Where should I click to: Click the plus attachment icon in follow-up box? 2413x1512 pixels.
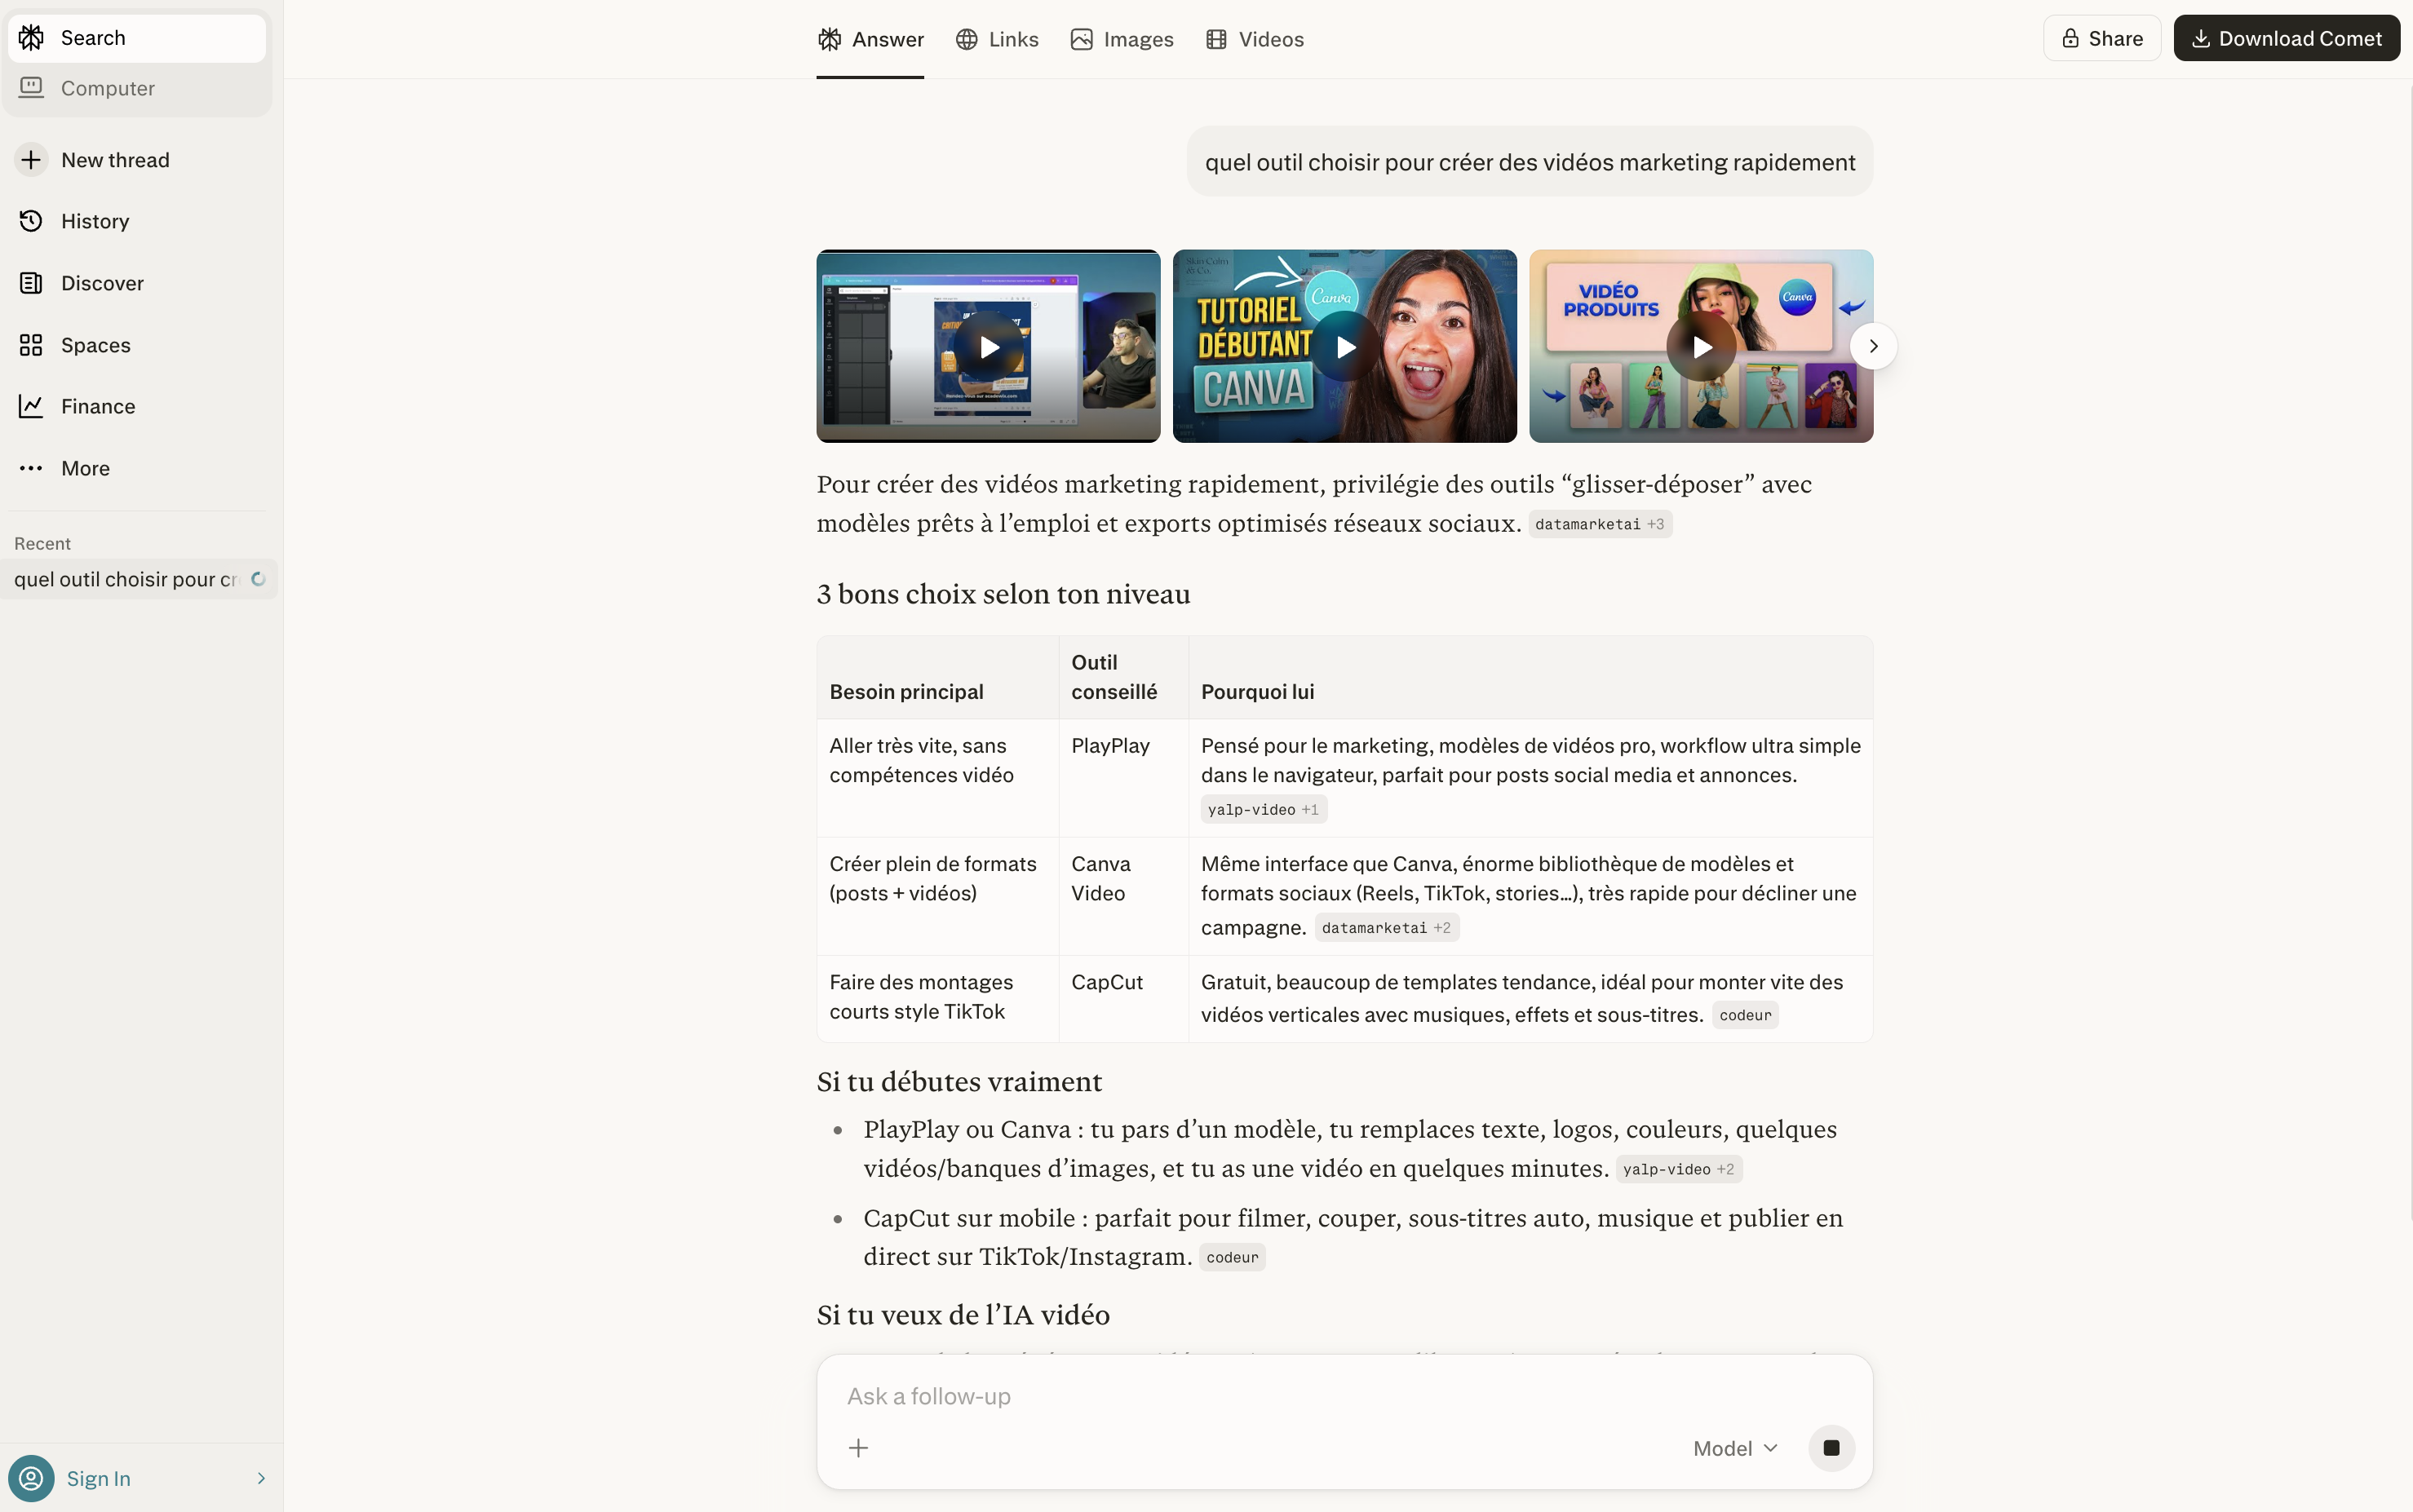pyautogui.click(x=858, y=1448)
